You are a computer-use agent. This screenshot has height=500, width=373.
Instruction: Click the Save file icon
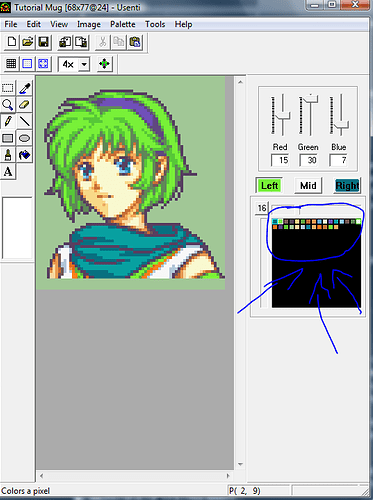[44, 42]
